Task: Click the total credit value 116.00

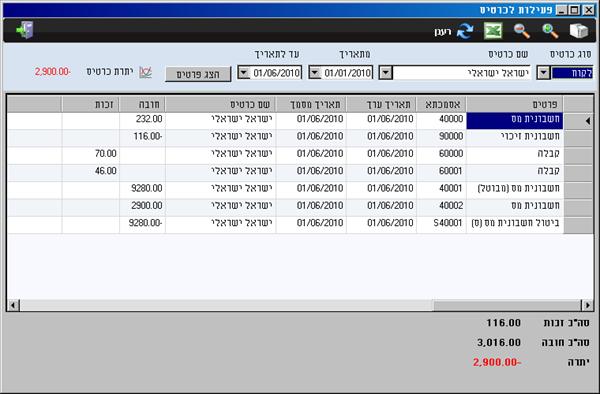Action: [503, 323]
